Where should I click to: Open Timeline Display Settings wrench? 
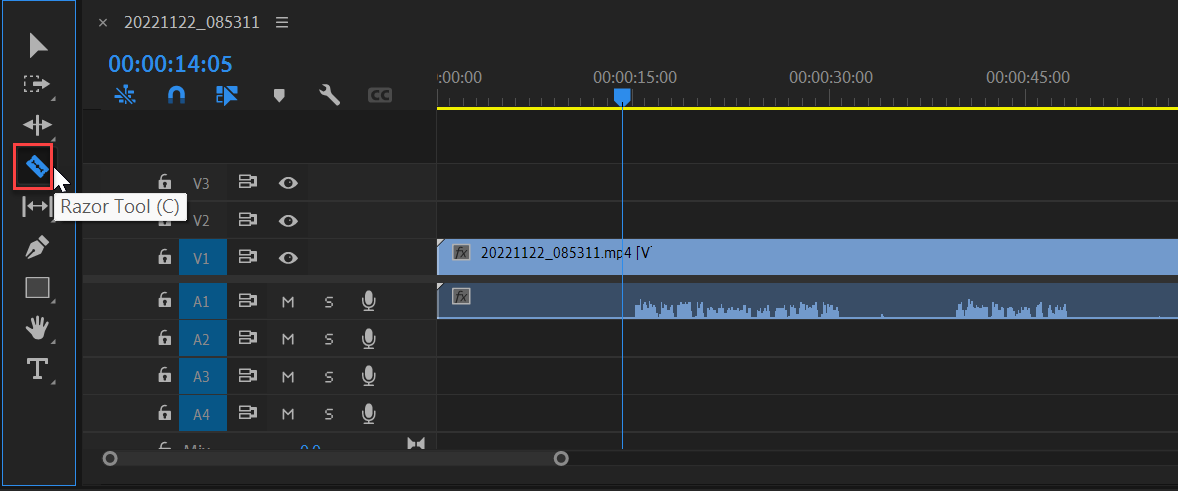click(329, 95)
